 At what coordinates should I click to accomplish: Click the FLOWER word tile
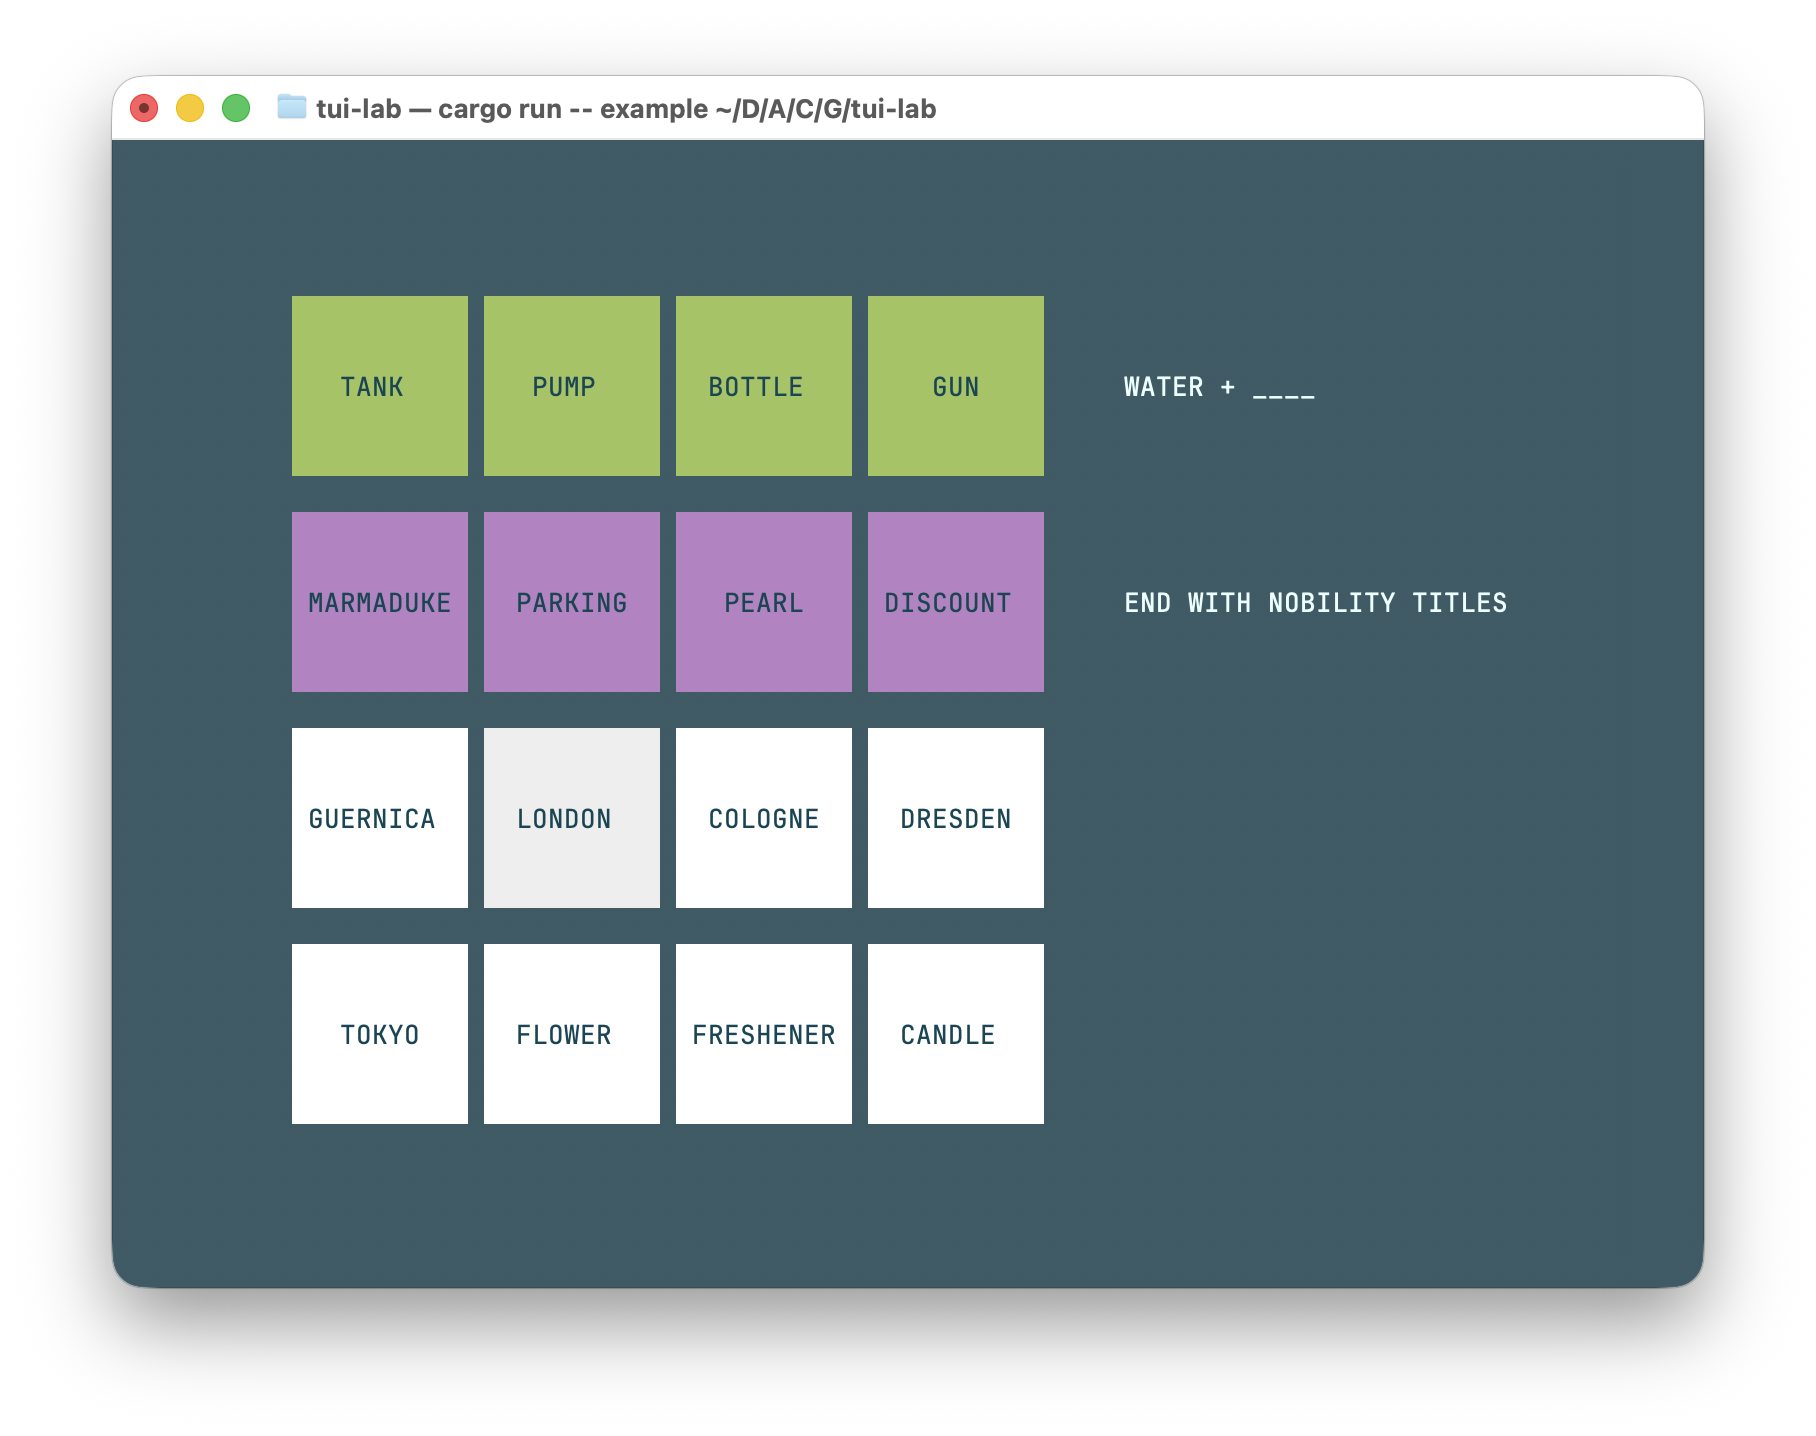571,1034
